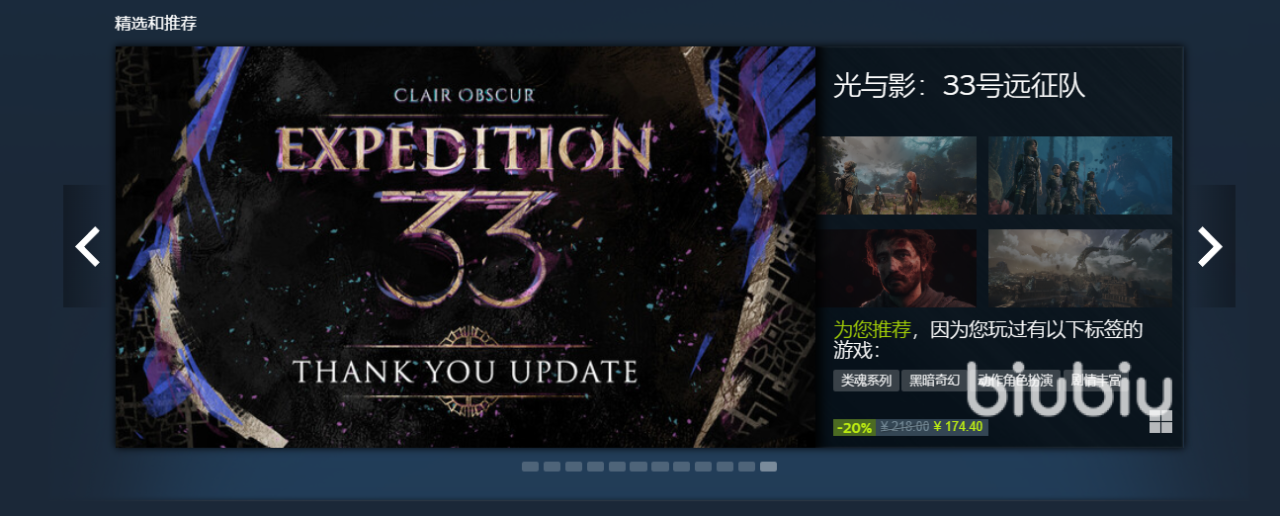The image size is (1280, 516).
Task: Open the Expedition 33 Thank You Update banner
Action: (465, 246)
